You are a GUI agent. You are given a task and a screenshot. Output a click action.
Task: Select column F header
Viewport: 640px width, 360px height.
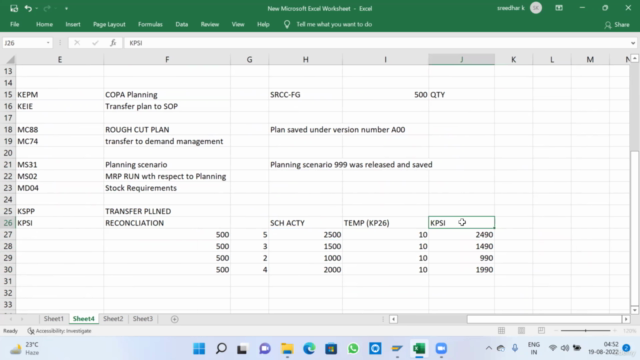(x=167, y=60)
